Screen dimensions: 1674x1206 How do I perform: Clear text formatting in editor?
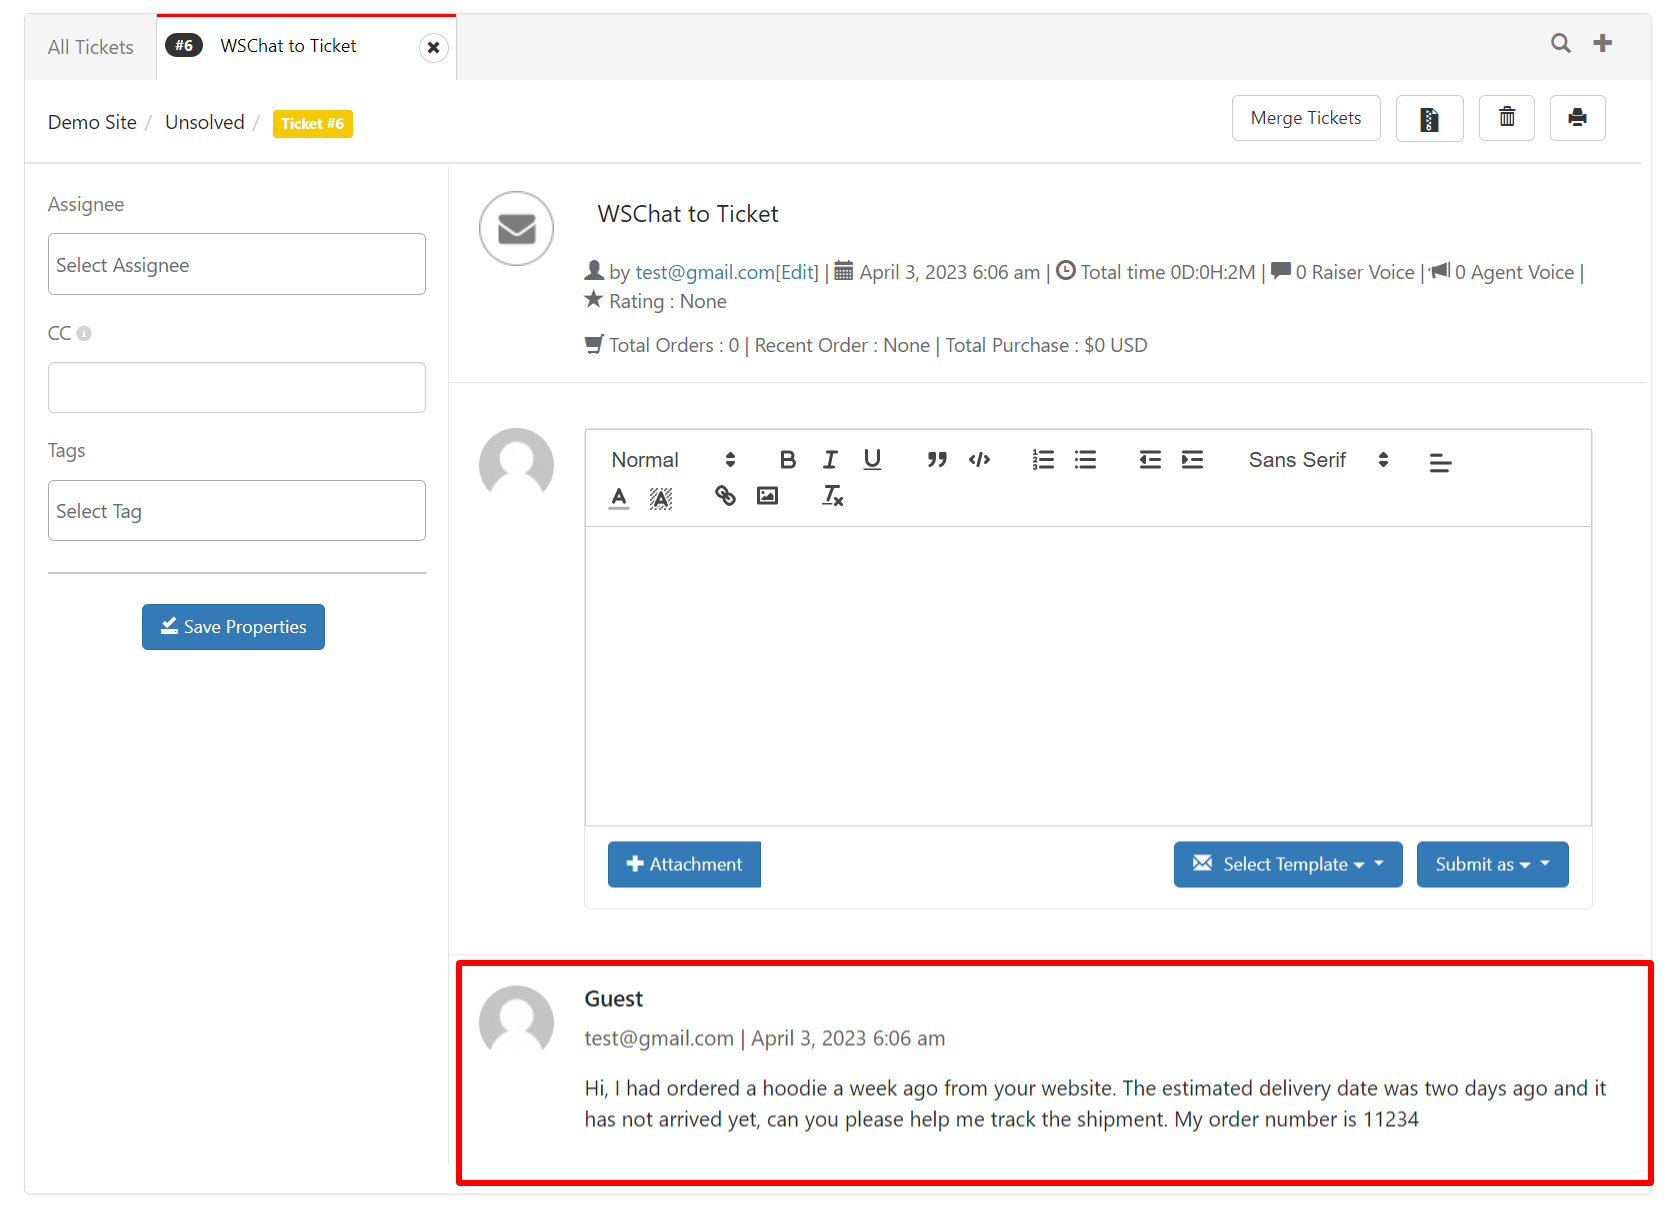(x=832, y=496)
